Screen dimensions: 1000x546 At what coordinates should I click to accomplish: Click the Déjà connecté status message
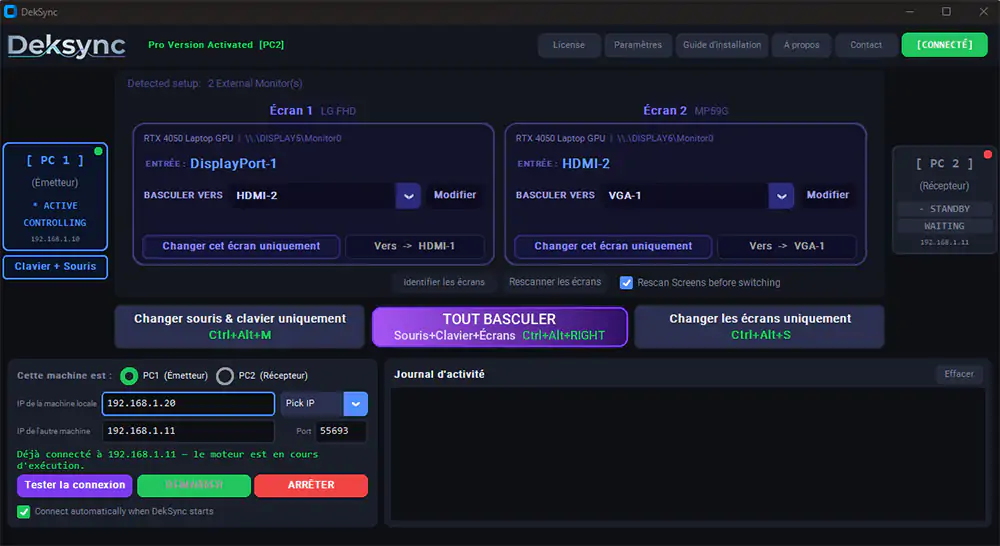tap(167, 460)
